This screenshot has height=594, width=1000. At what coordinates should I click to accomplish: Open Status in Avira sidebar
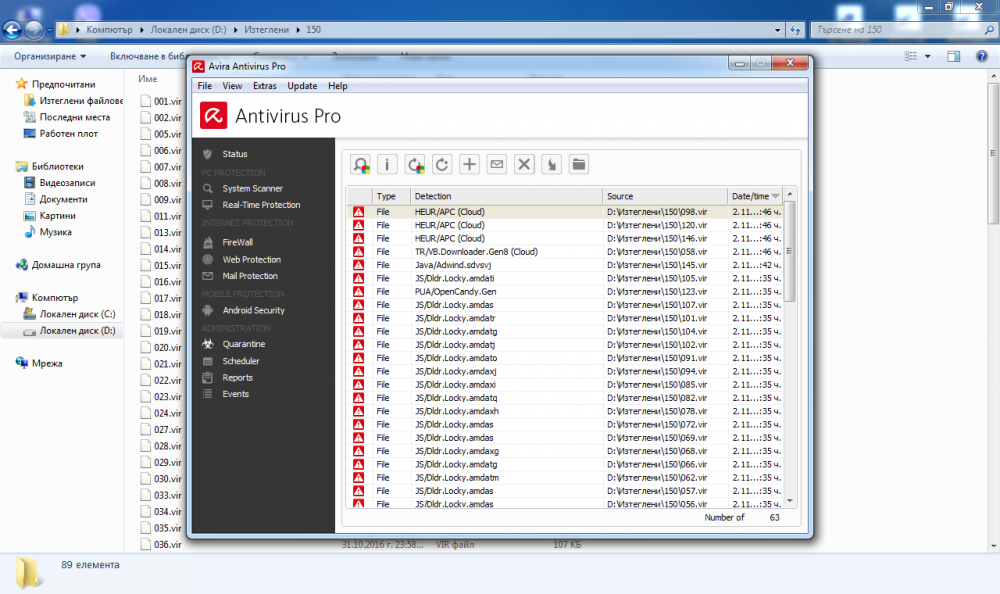click(x=235, y=154)
